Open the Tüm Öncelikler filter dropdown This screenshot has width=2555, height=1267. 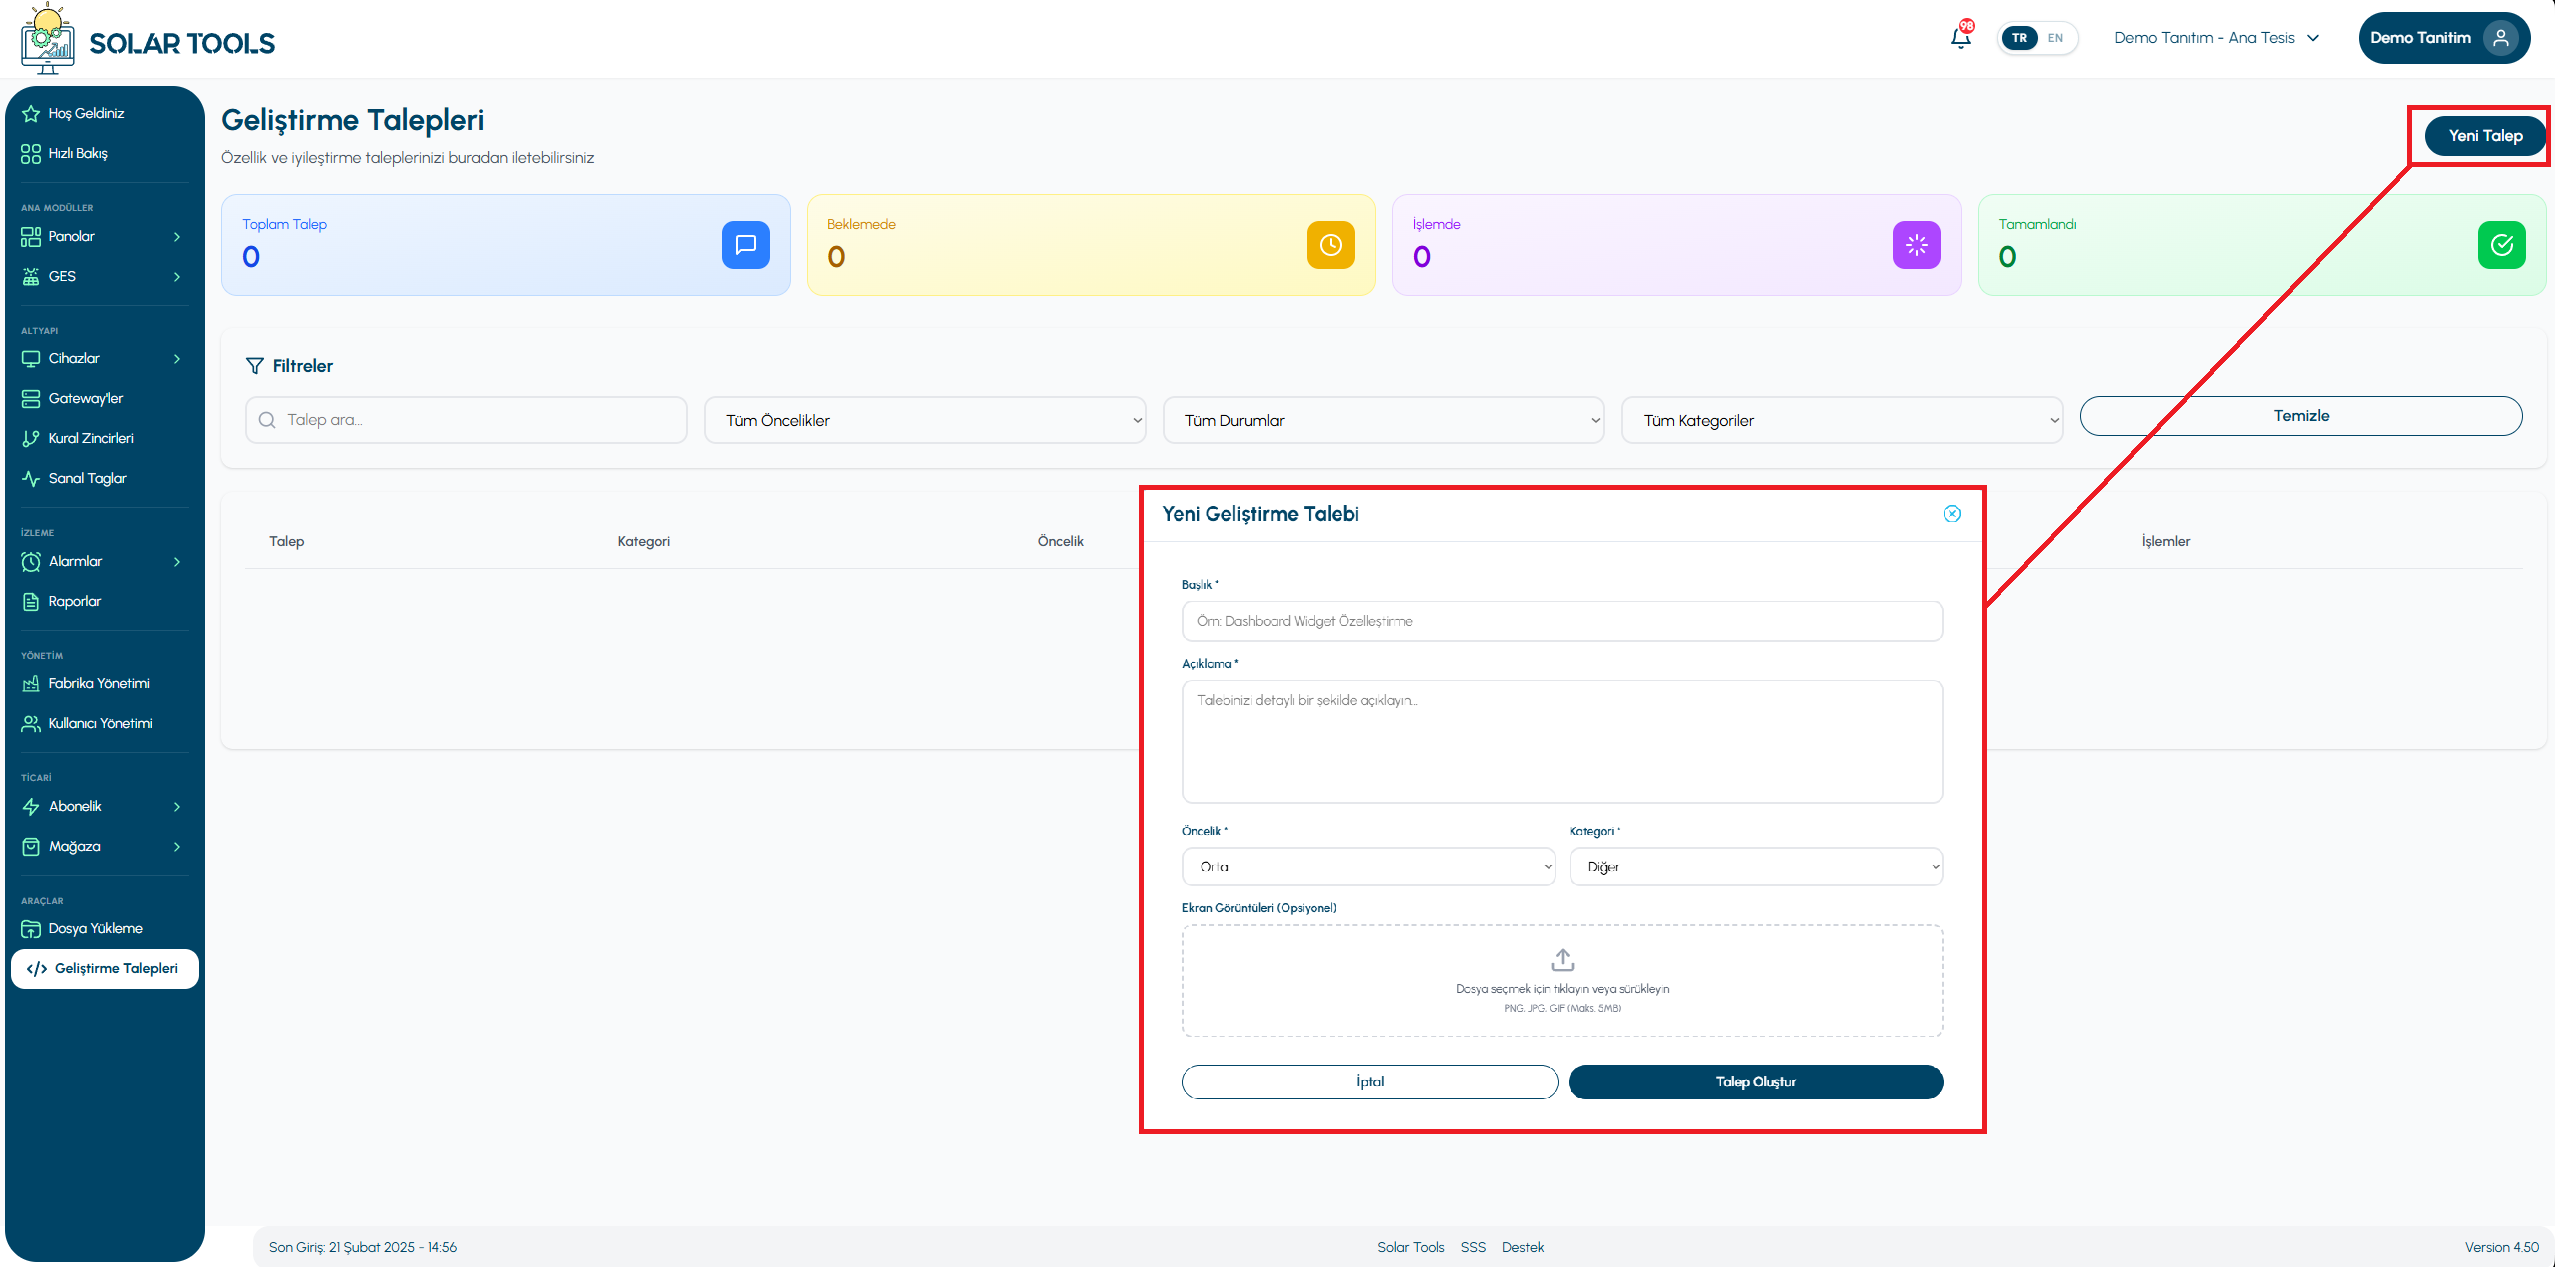(x=925, y=420)
